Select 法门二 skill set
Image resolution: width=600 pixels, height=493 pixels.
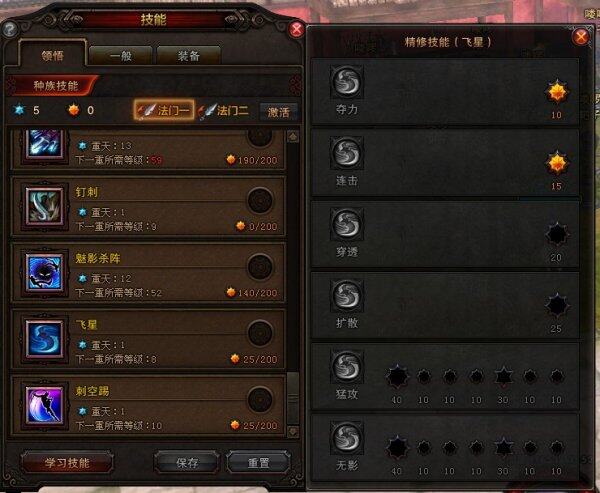coord(225,111)
